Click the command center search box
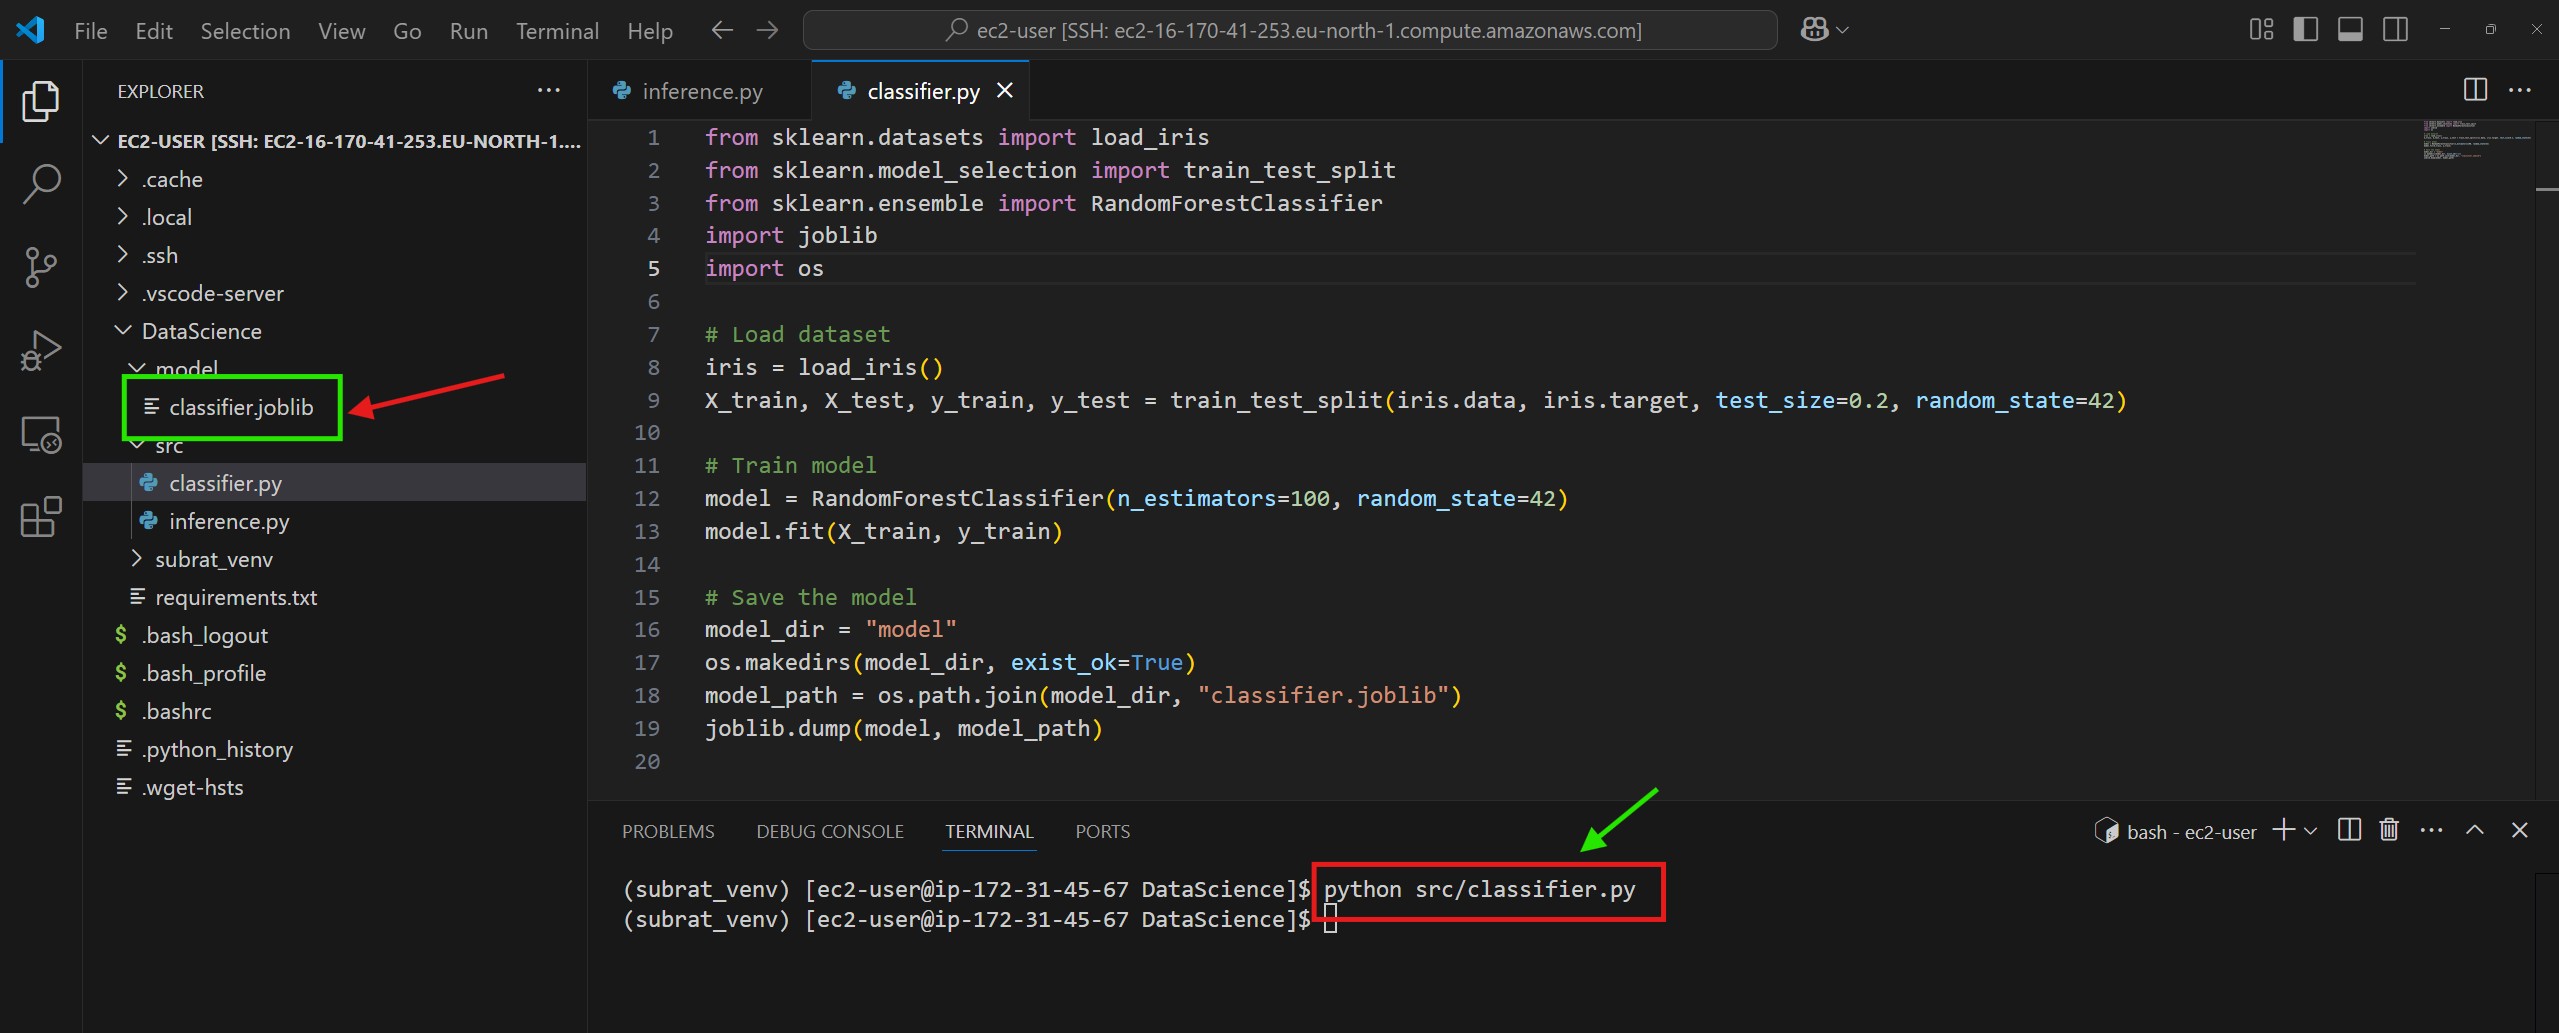This screenshot has height=1033, width=2559. point(1290,30)
